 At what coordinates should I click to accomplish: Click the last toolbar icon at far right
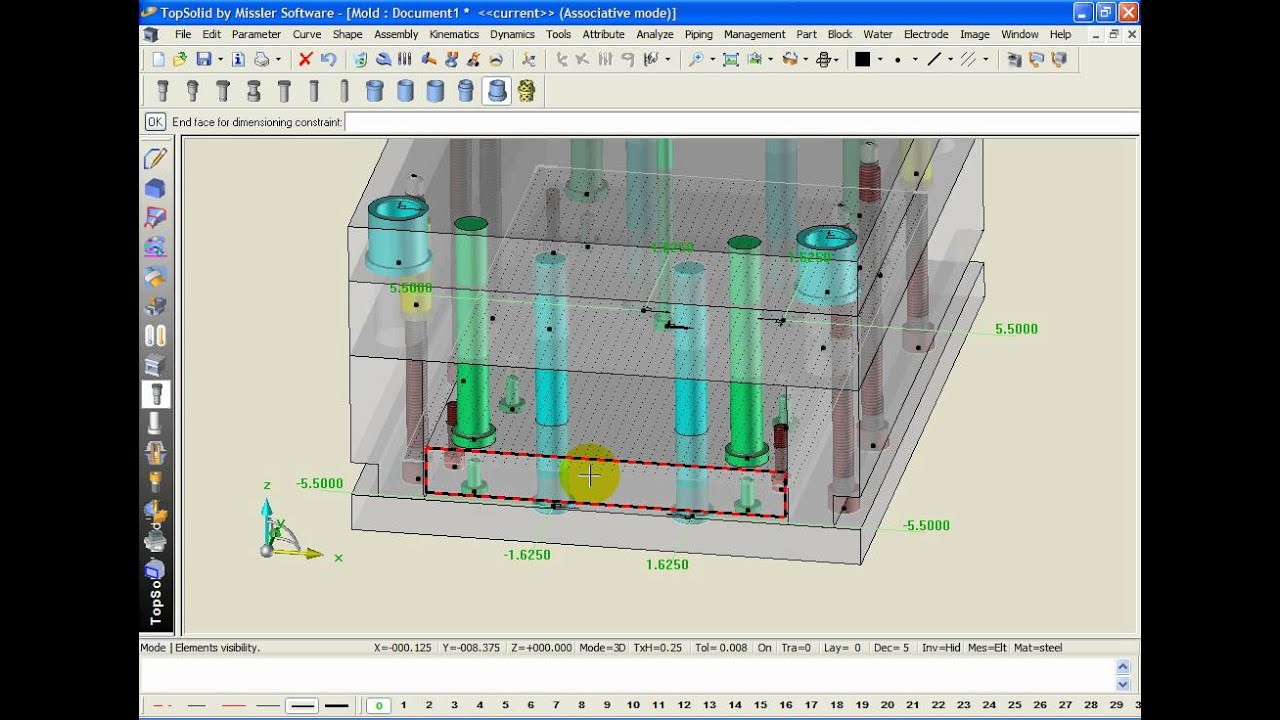click(x=1059, y=60)
